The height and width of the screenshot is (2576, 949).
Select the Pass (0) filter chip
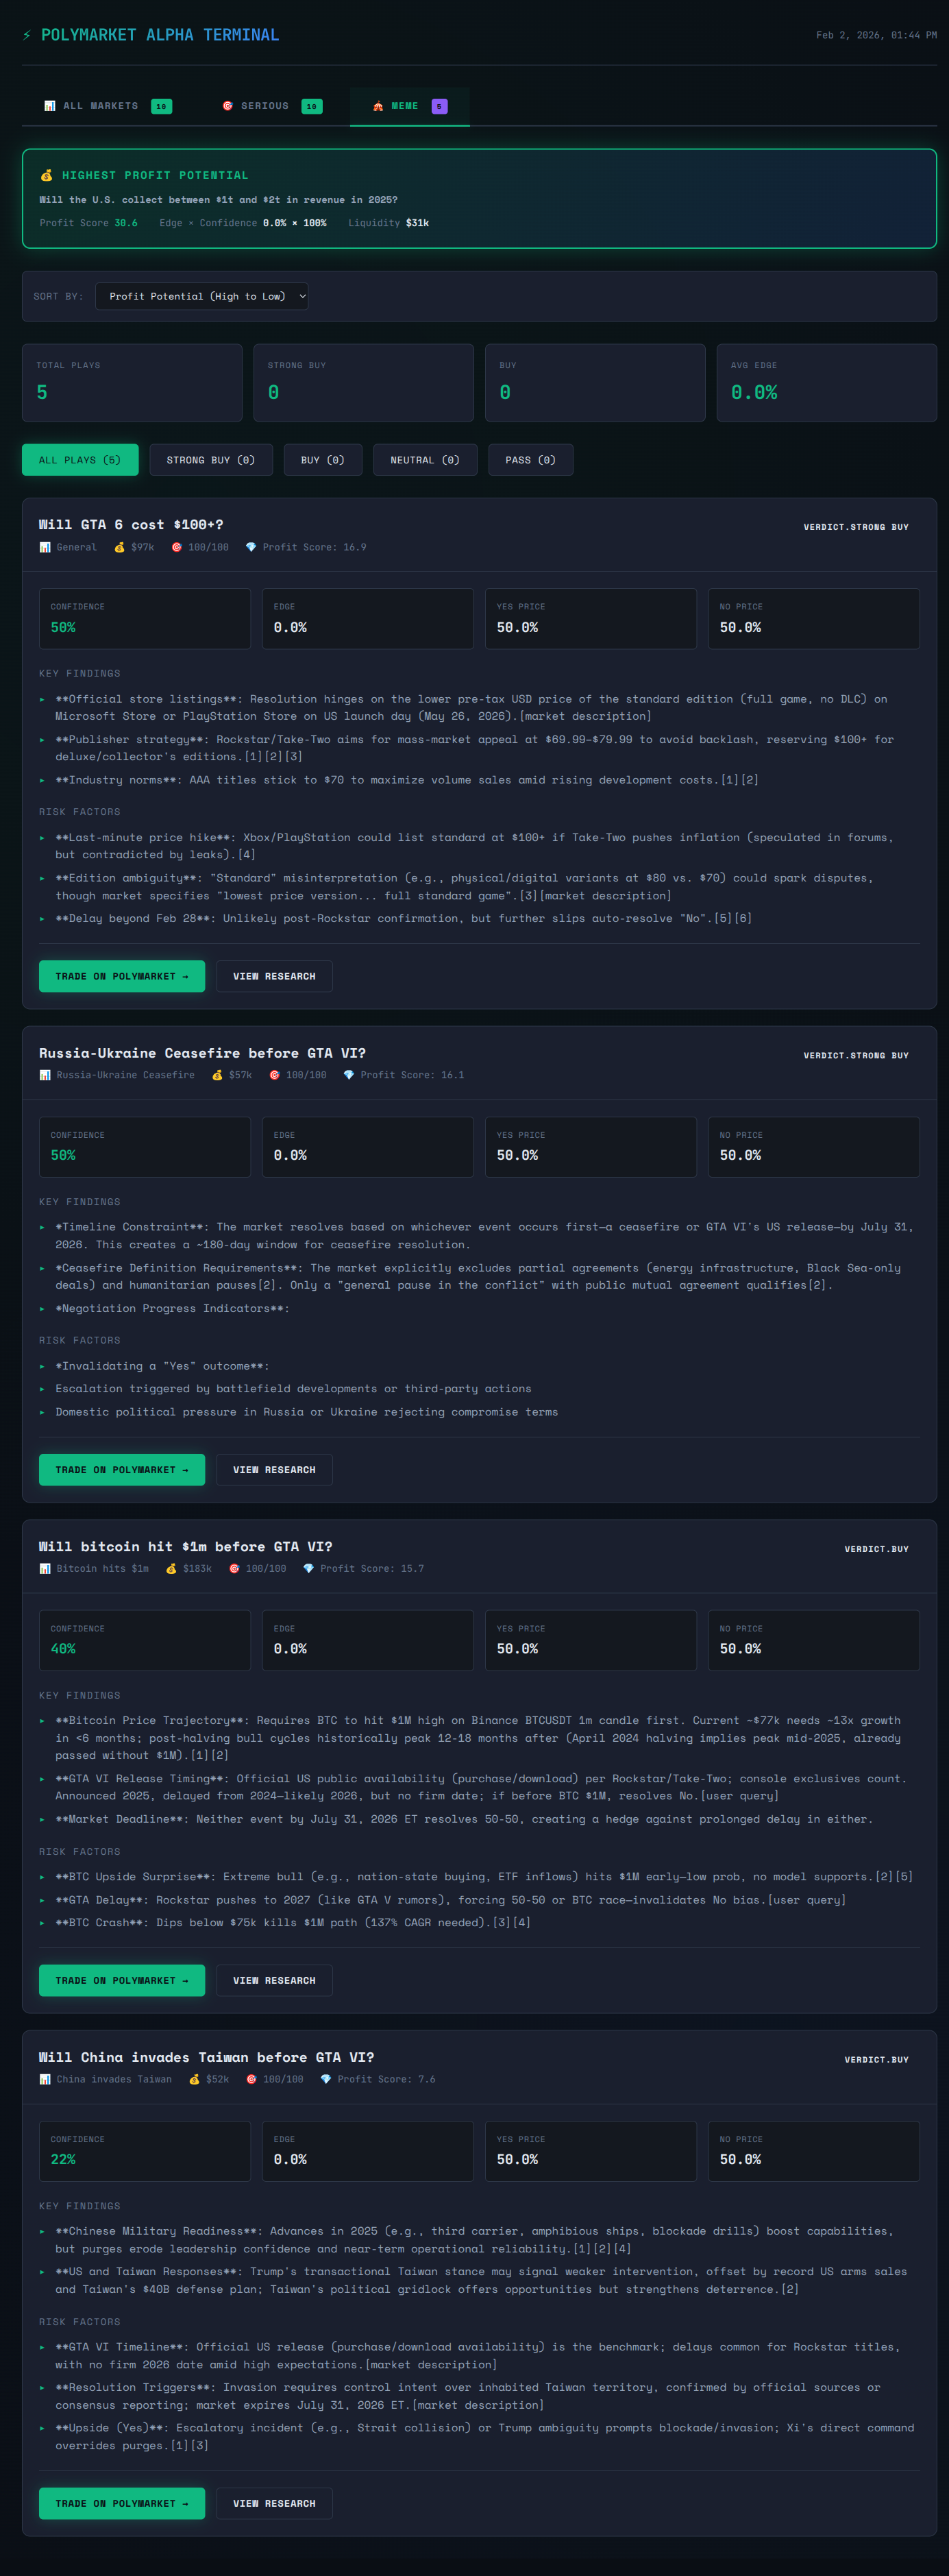(530, 460)
